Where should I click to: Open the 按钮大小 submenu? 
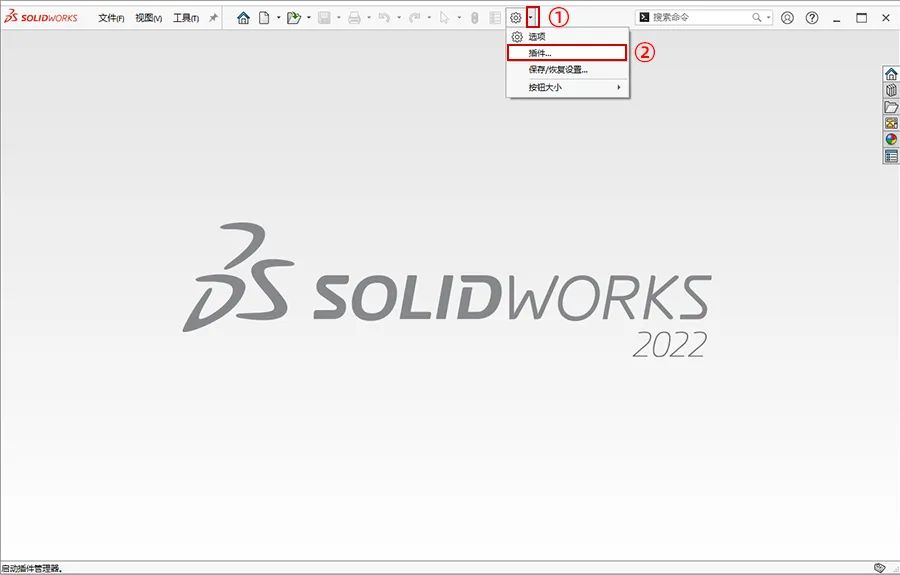pyautogui.click(x=567, y=87)
